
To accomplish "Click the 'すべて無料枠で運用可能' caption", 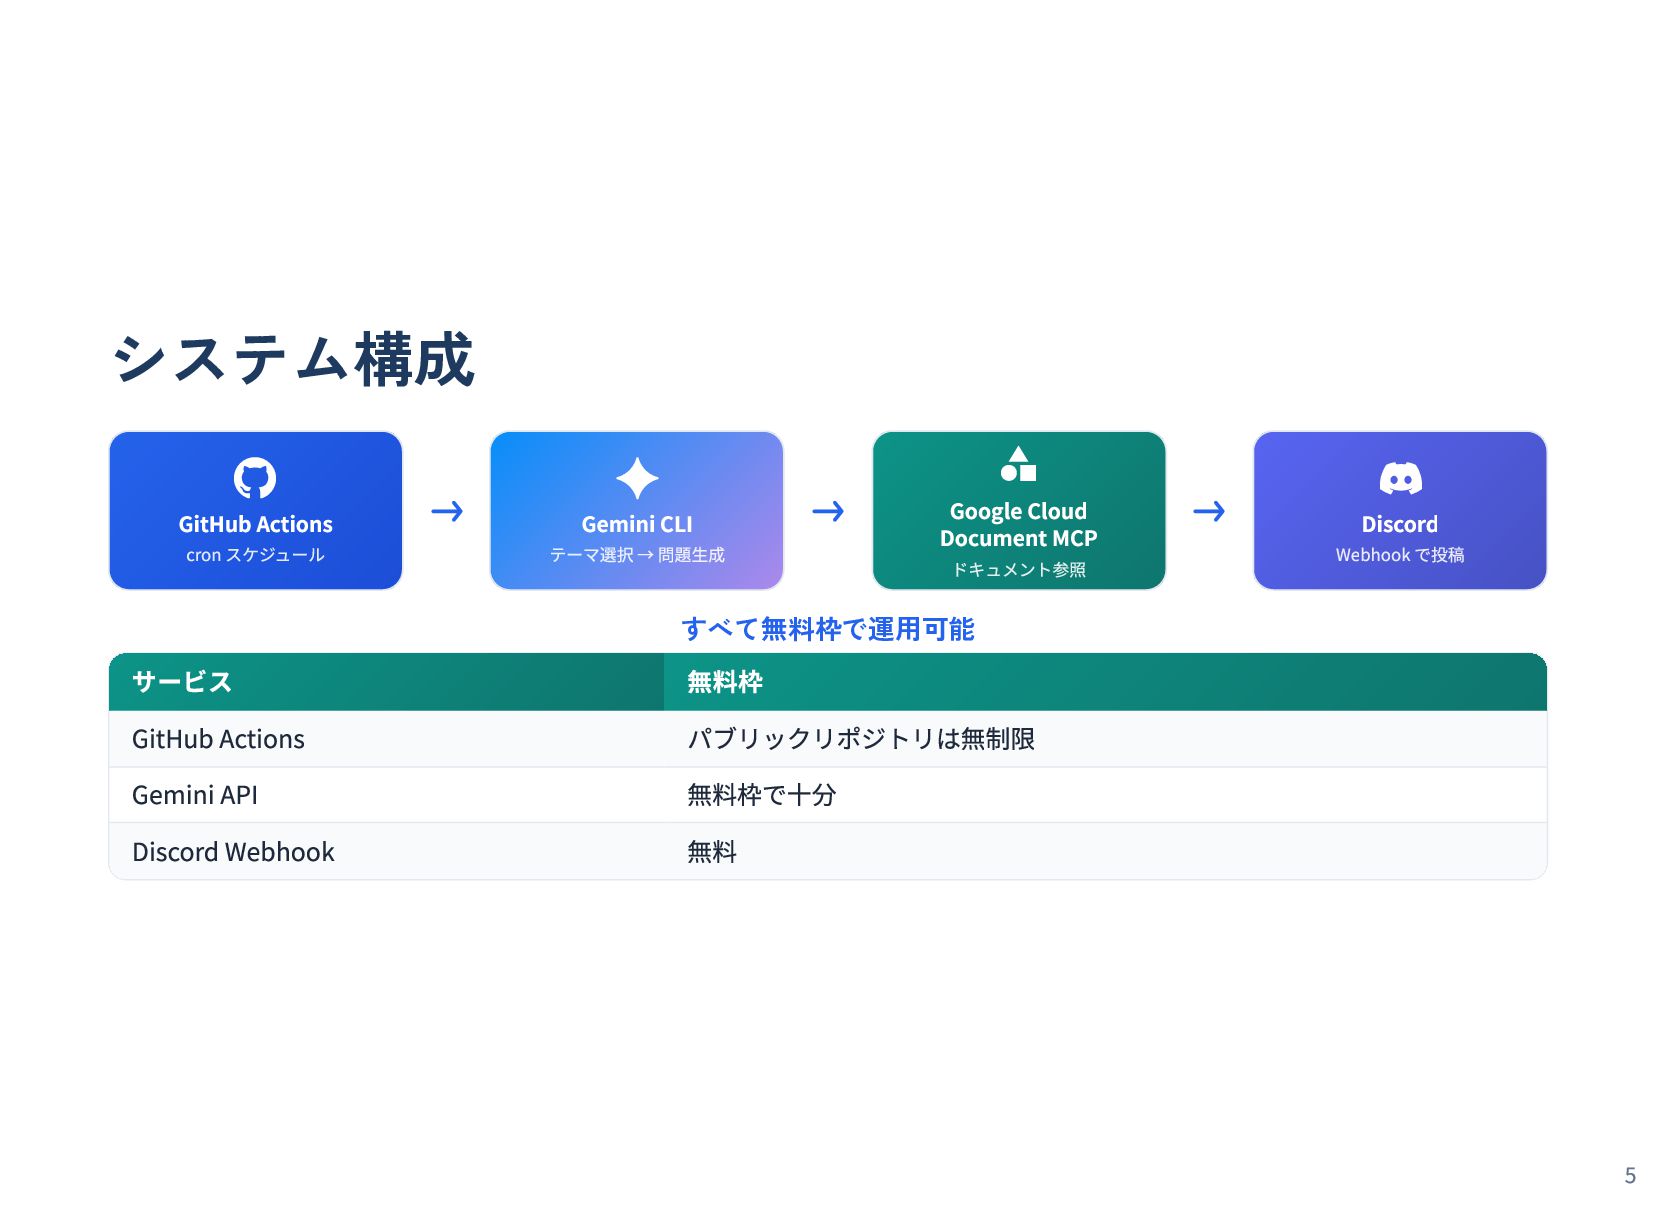I will (828, 629).
